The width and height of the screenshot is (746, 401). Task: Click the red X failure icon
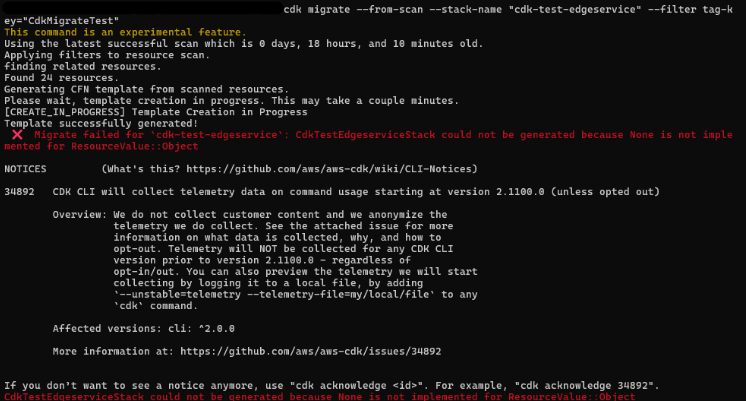17,135
